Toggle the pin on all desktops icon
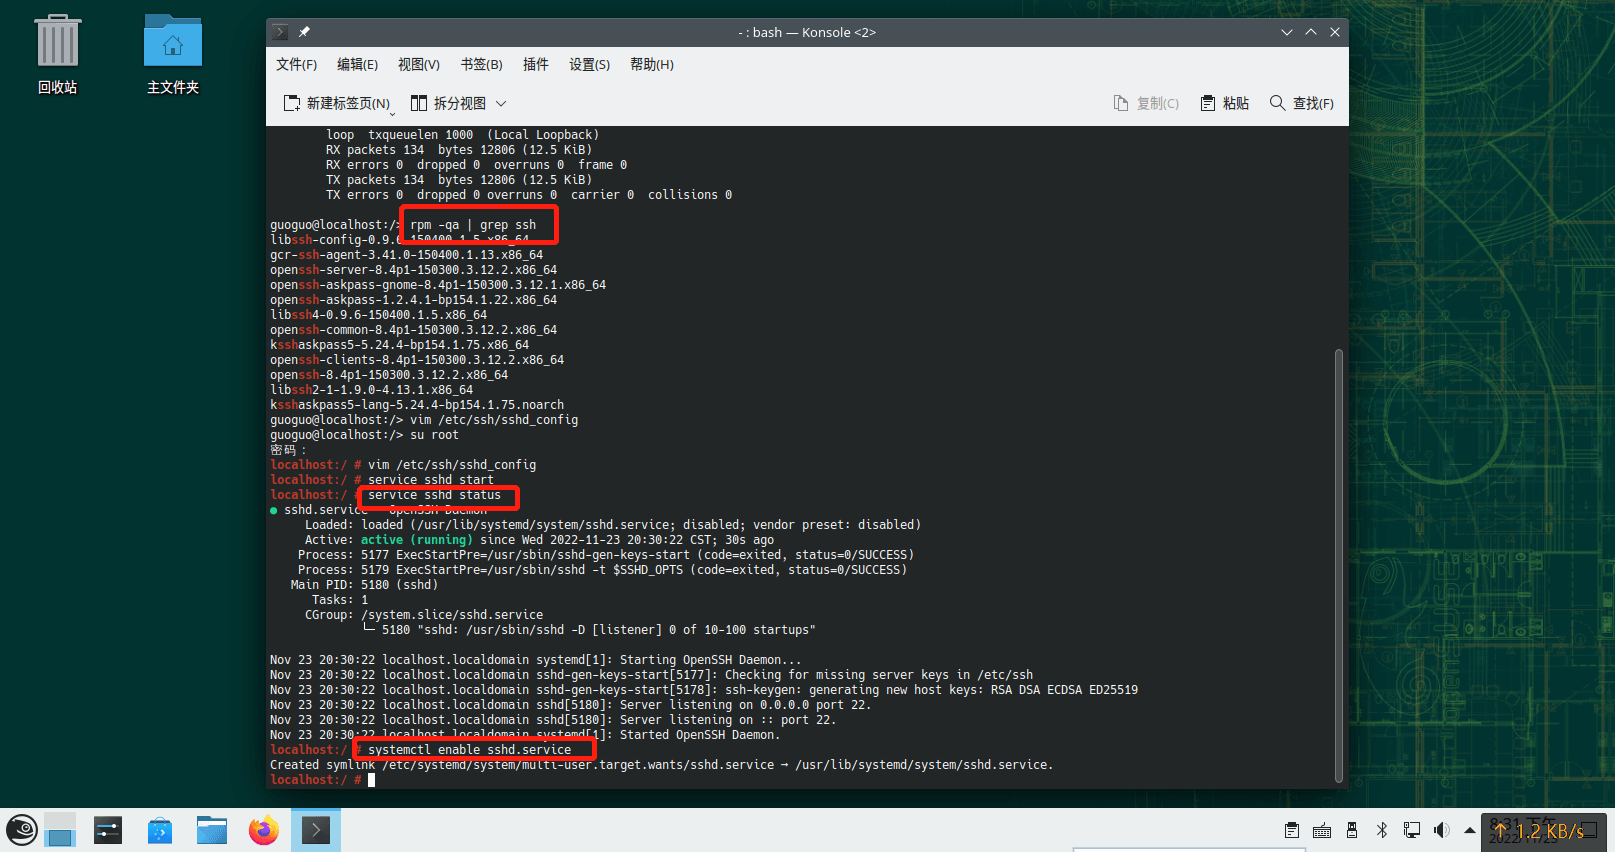The width and height of the screenshot is (1615, 852). pos(304,32)
